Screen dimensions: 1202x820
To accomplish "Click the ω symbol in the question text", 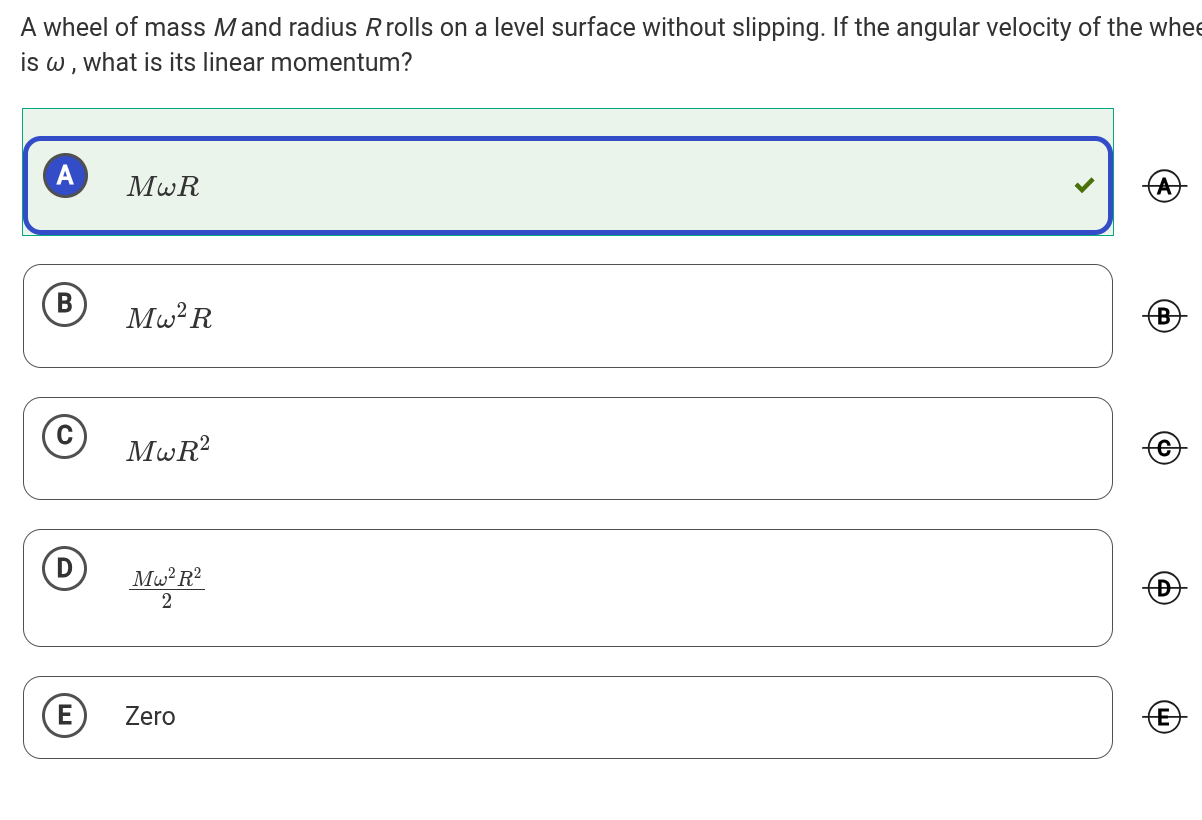I will pos(56,64).
